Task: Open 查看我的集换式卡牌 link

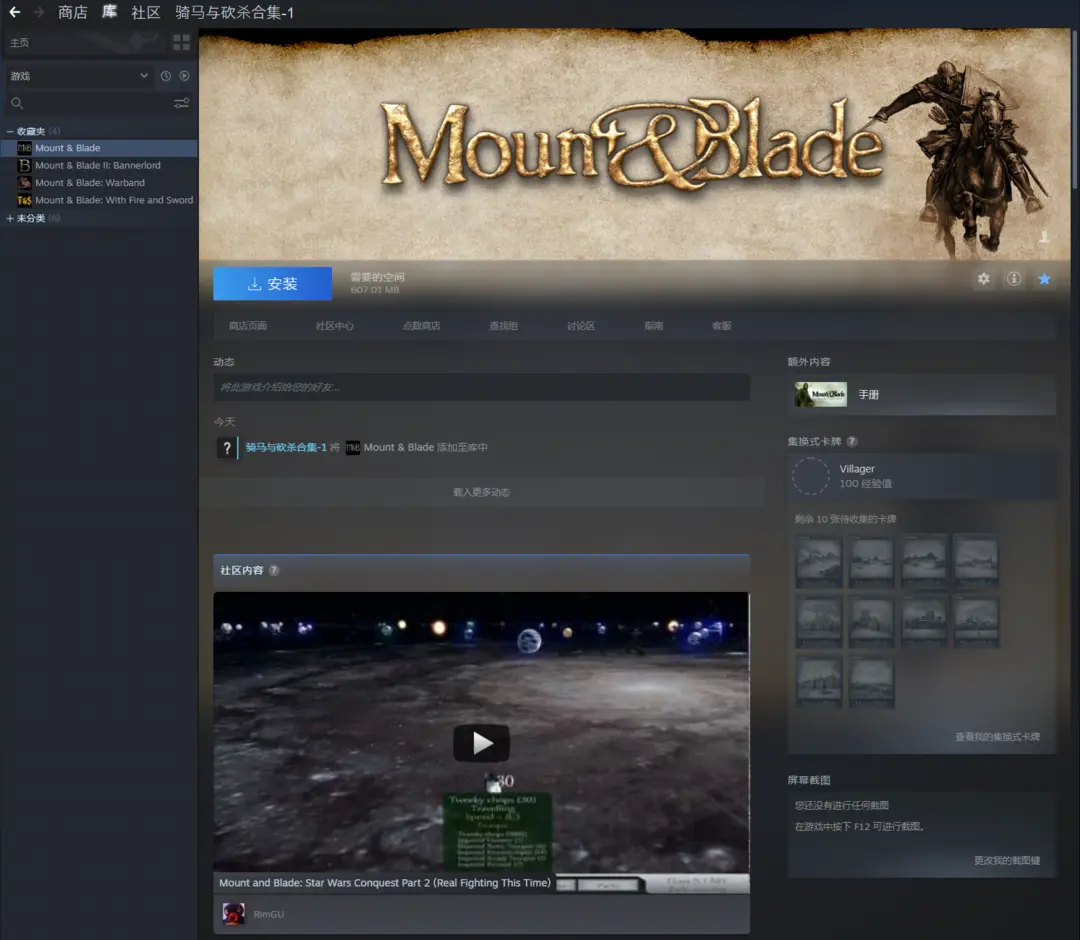Action: coord(997,737)
